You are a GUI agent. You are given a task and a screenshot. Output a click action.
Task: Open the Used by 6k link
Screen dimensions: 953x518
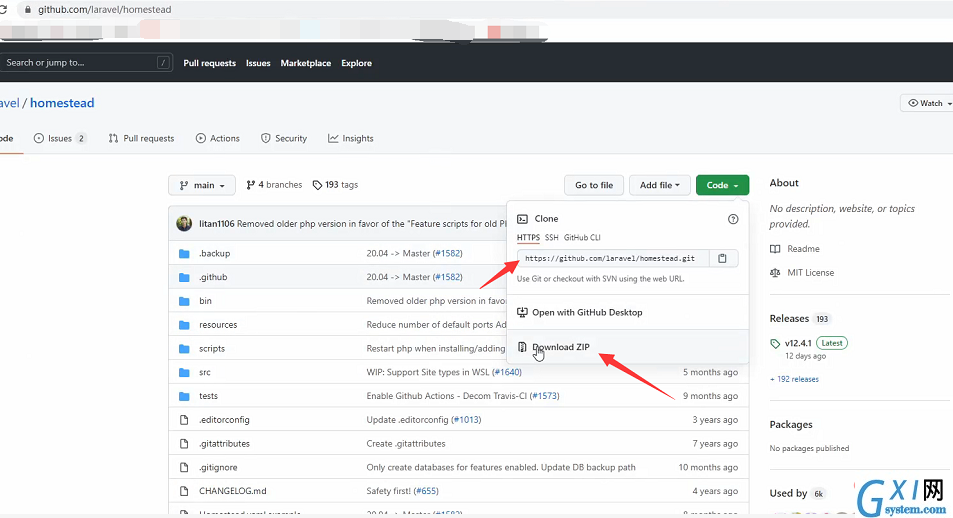(797, 493)
